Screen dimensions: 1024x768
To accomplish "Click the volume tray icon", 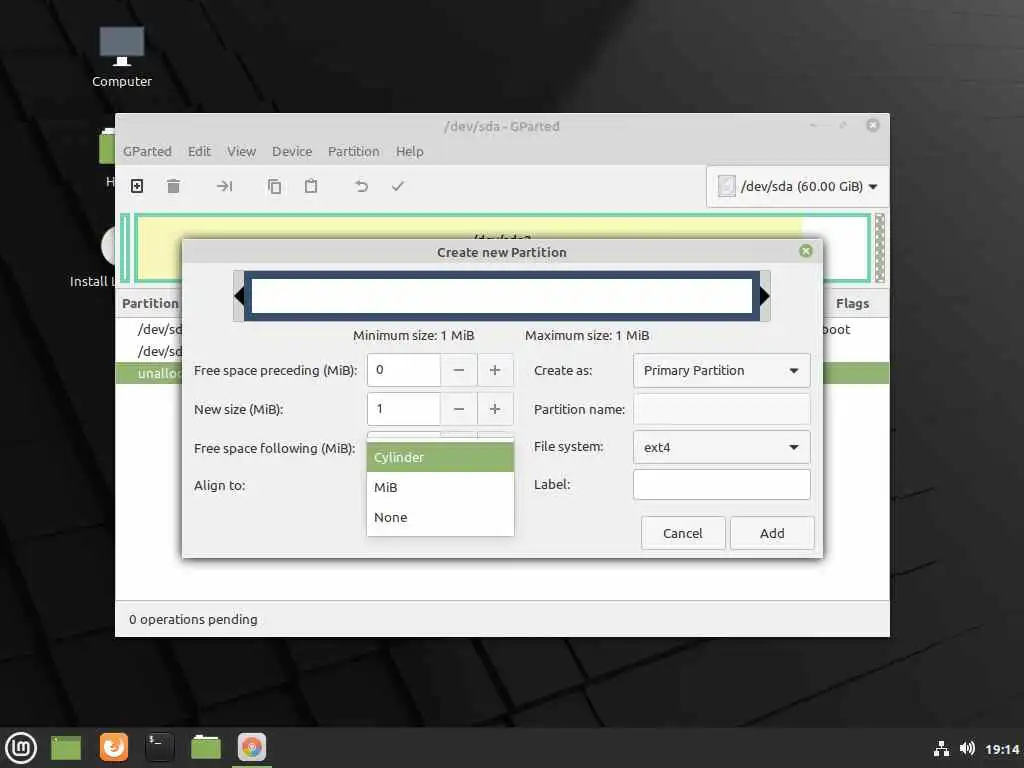I will (967, 748).
